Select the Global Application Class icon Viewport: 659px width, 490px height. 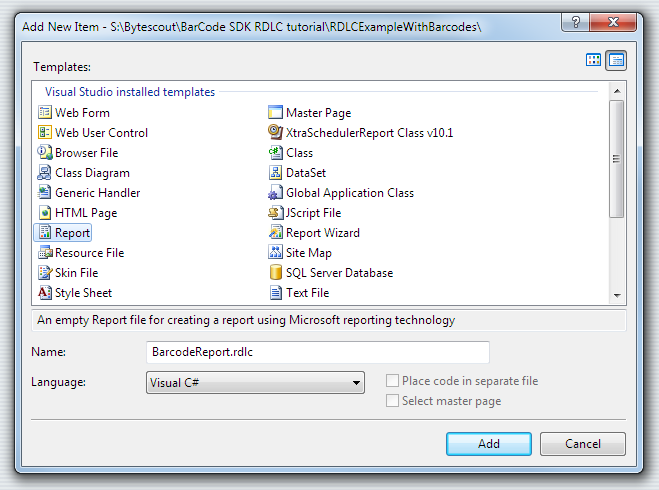click(275, 192)
